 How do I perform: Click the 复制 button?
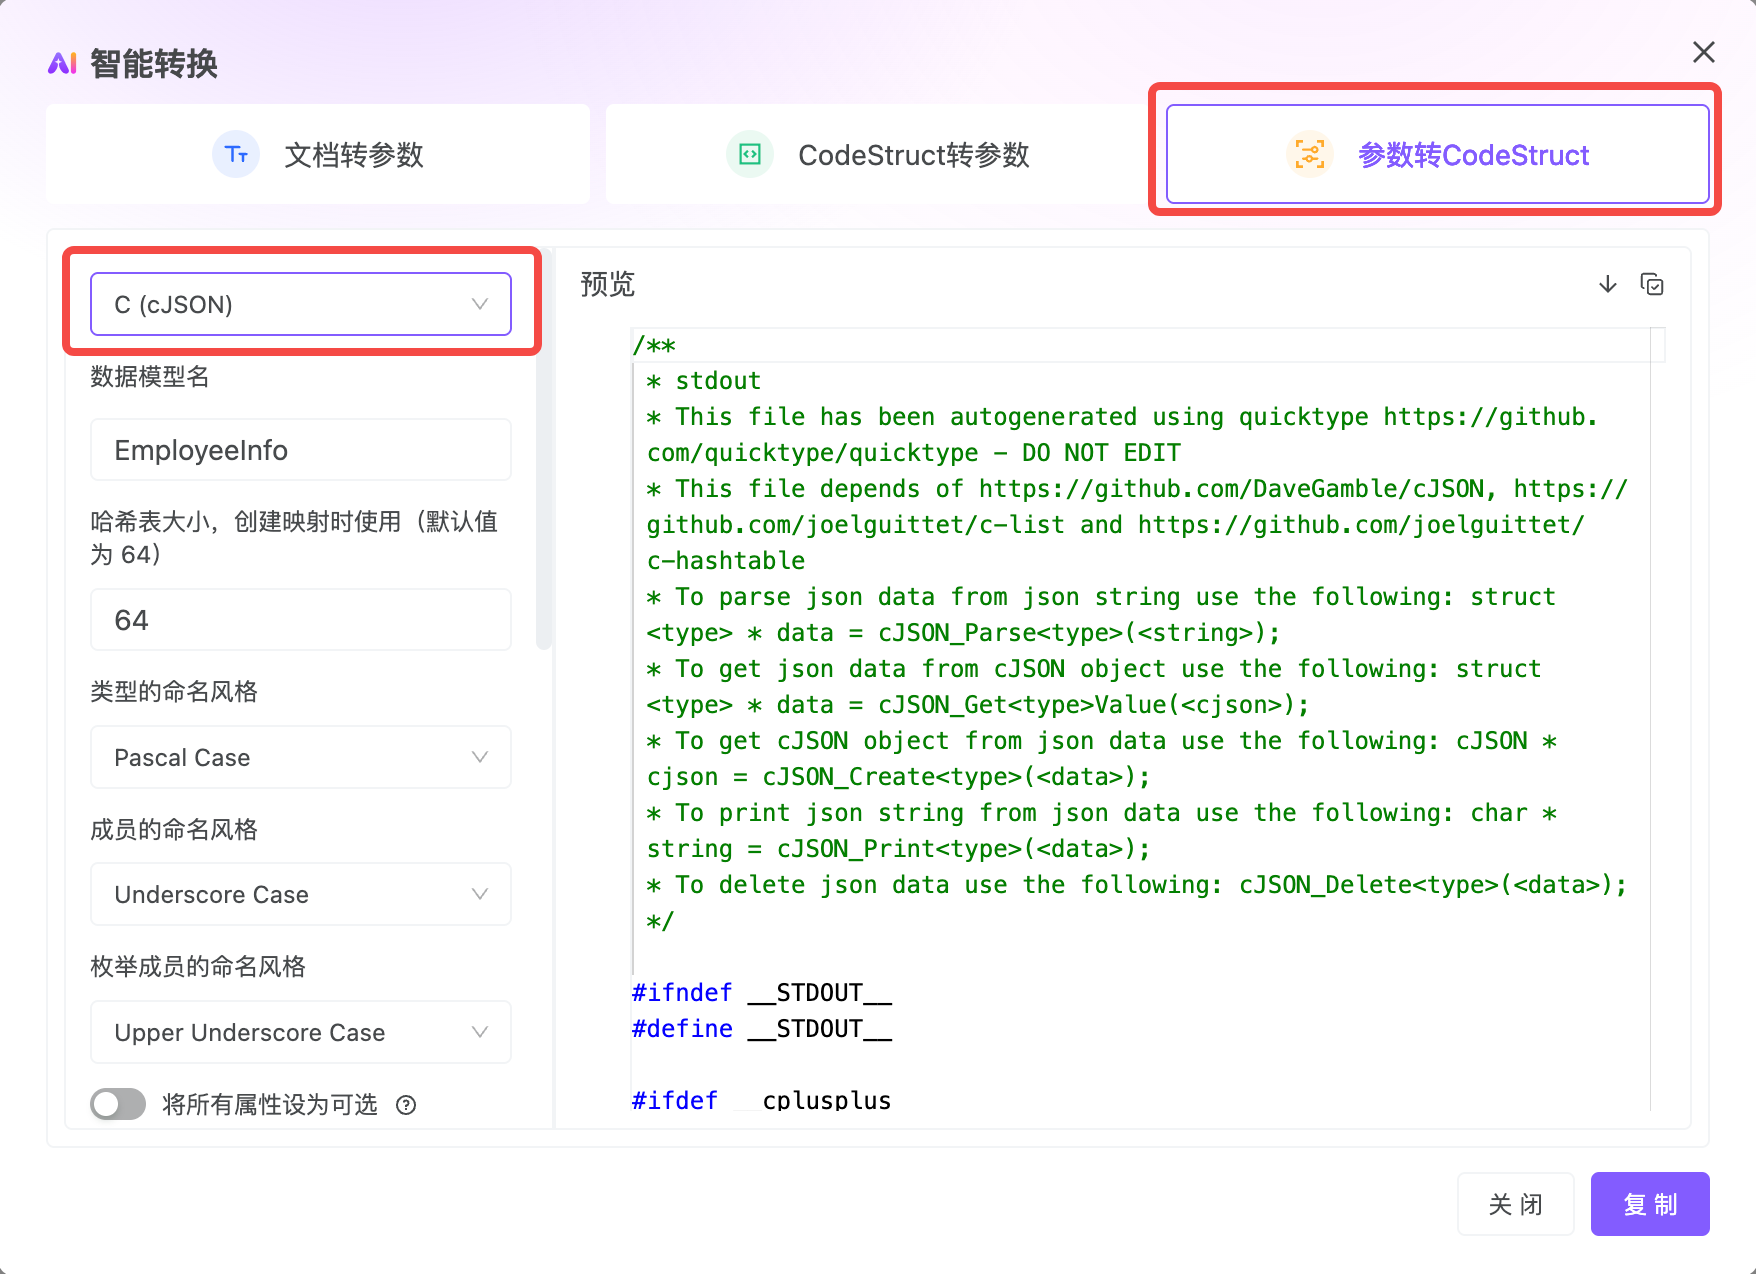pyautogui.click(x=1650, y=1204)
